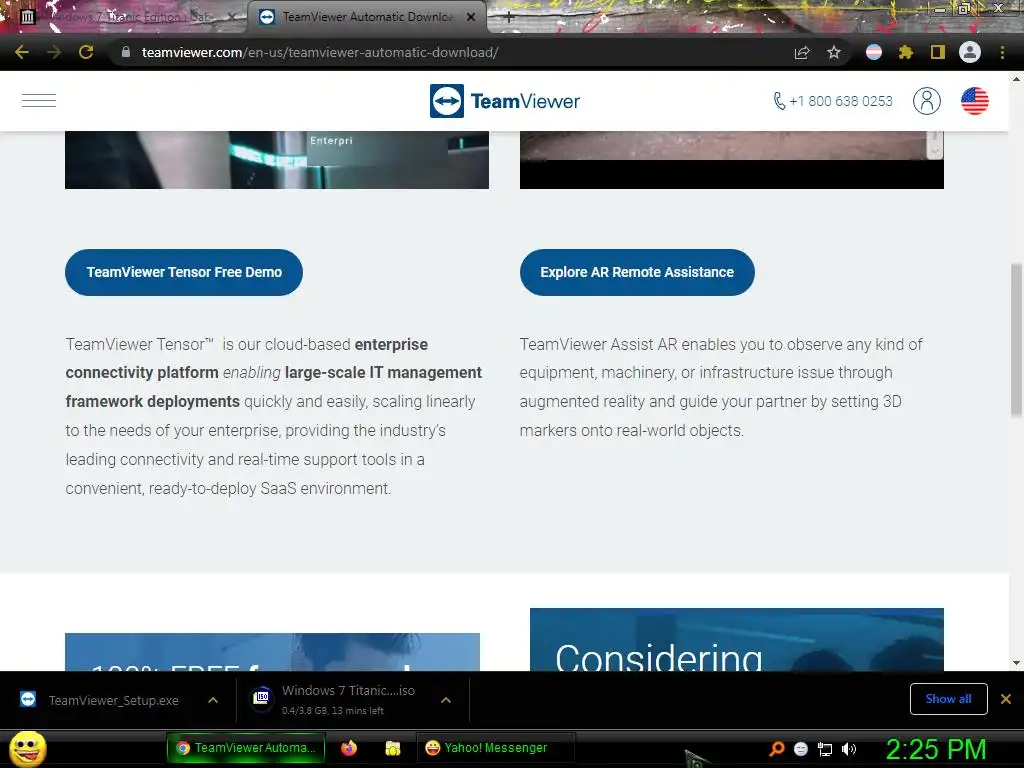Expand the Windows 7 Titanic iso options chevron
The height and width of the screenshot is (768, 1024).
(446, 700)
